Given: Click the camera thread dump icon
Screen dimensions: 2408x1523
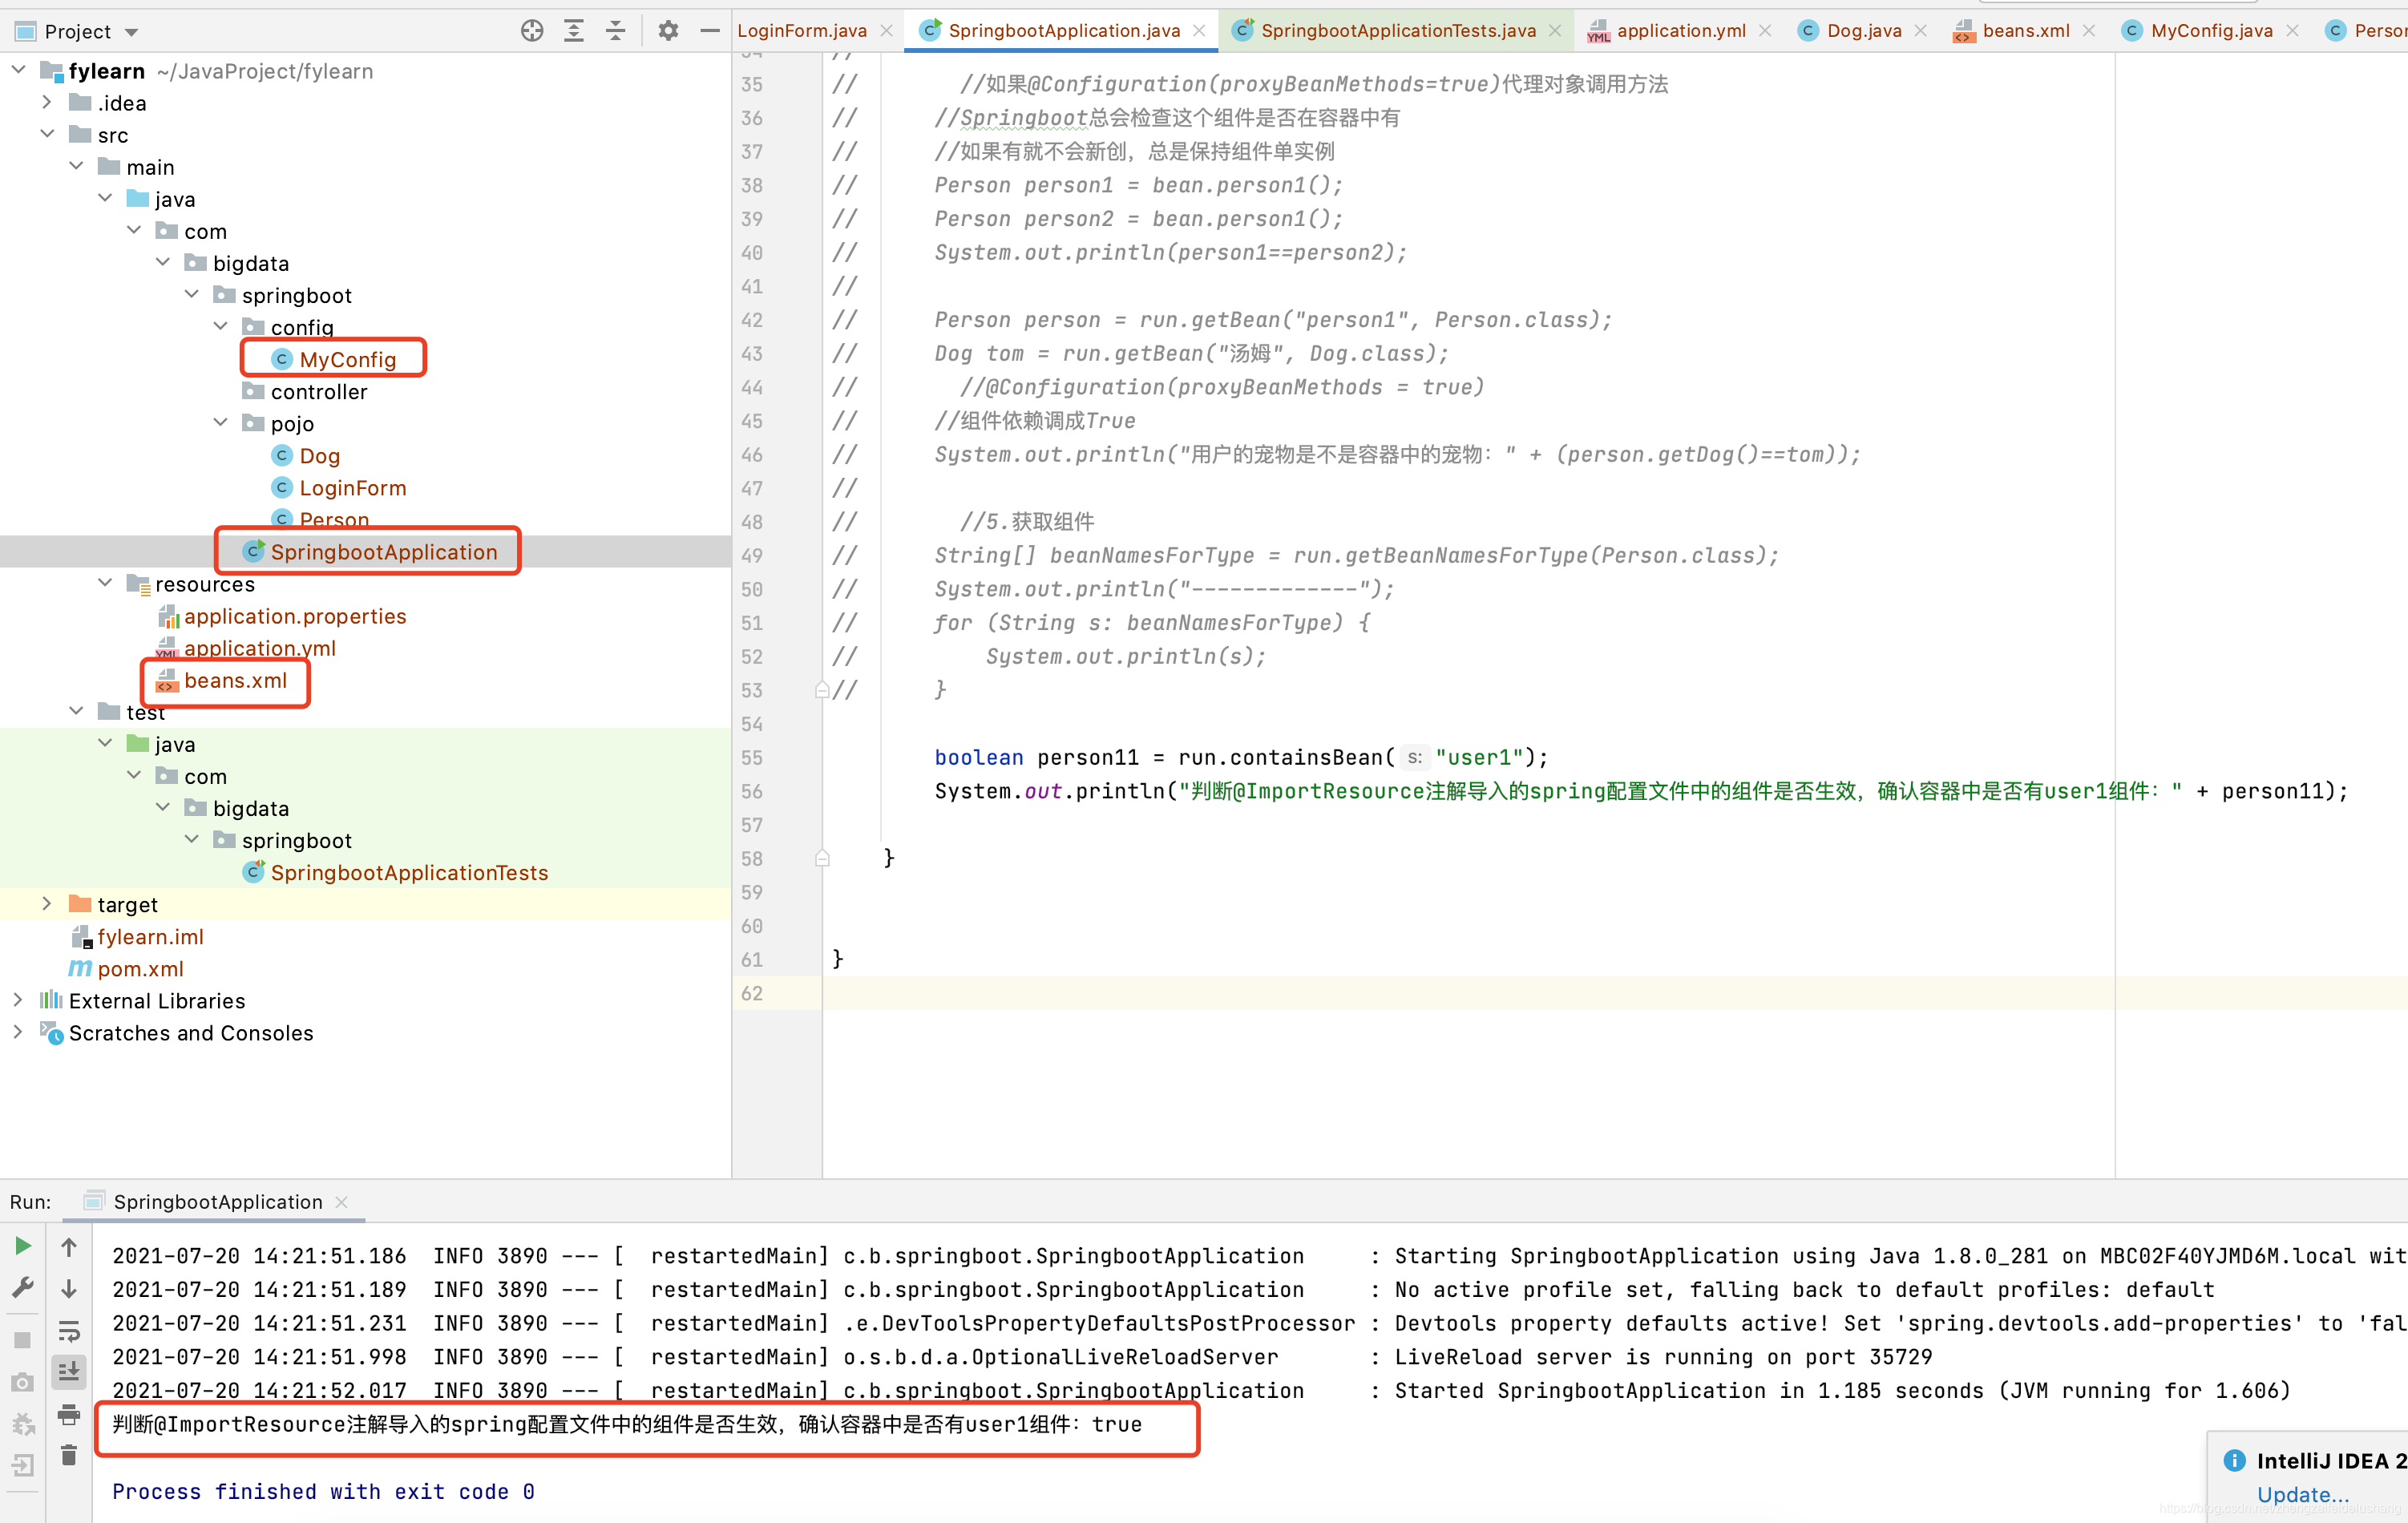Looking at the screenshot, I should coord(23,1381).
